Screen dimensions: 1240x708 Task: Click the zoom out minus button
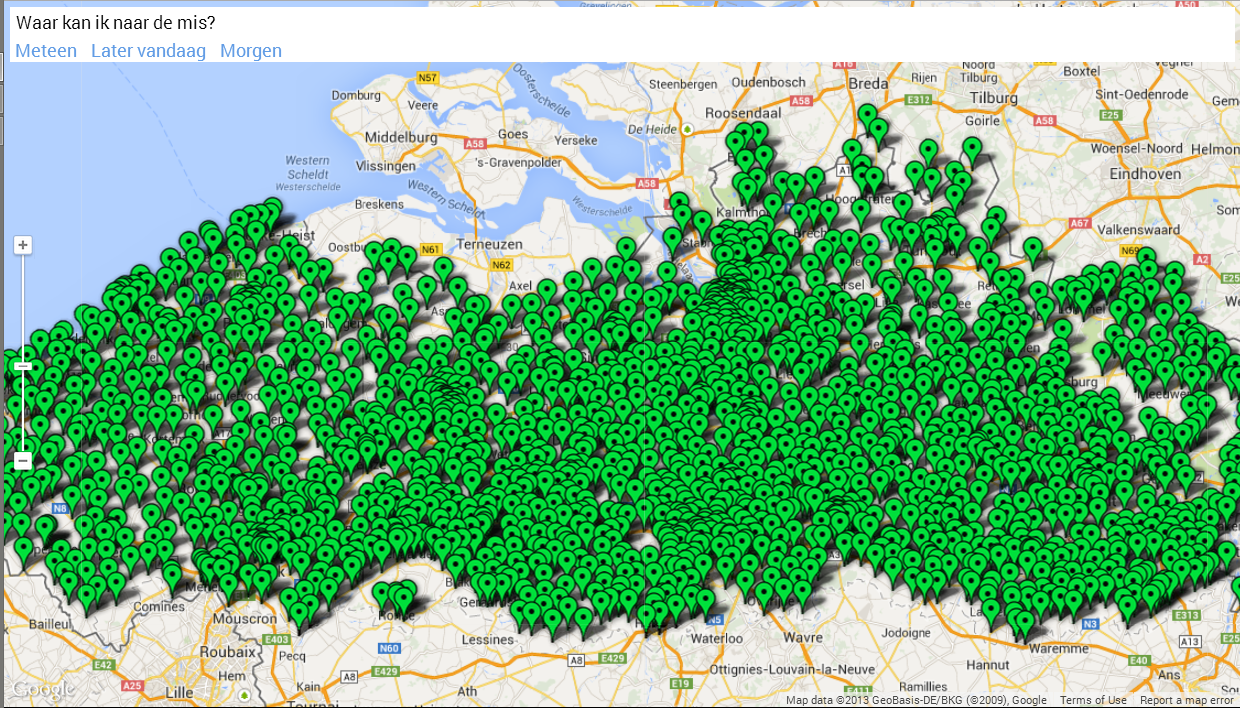23,461
